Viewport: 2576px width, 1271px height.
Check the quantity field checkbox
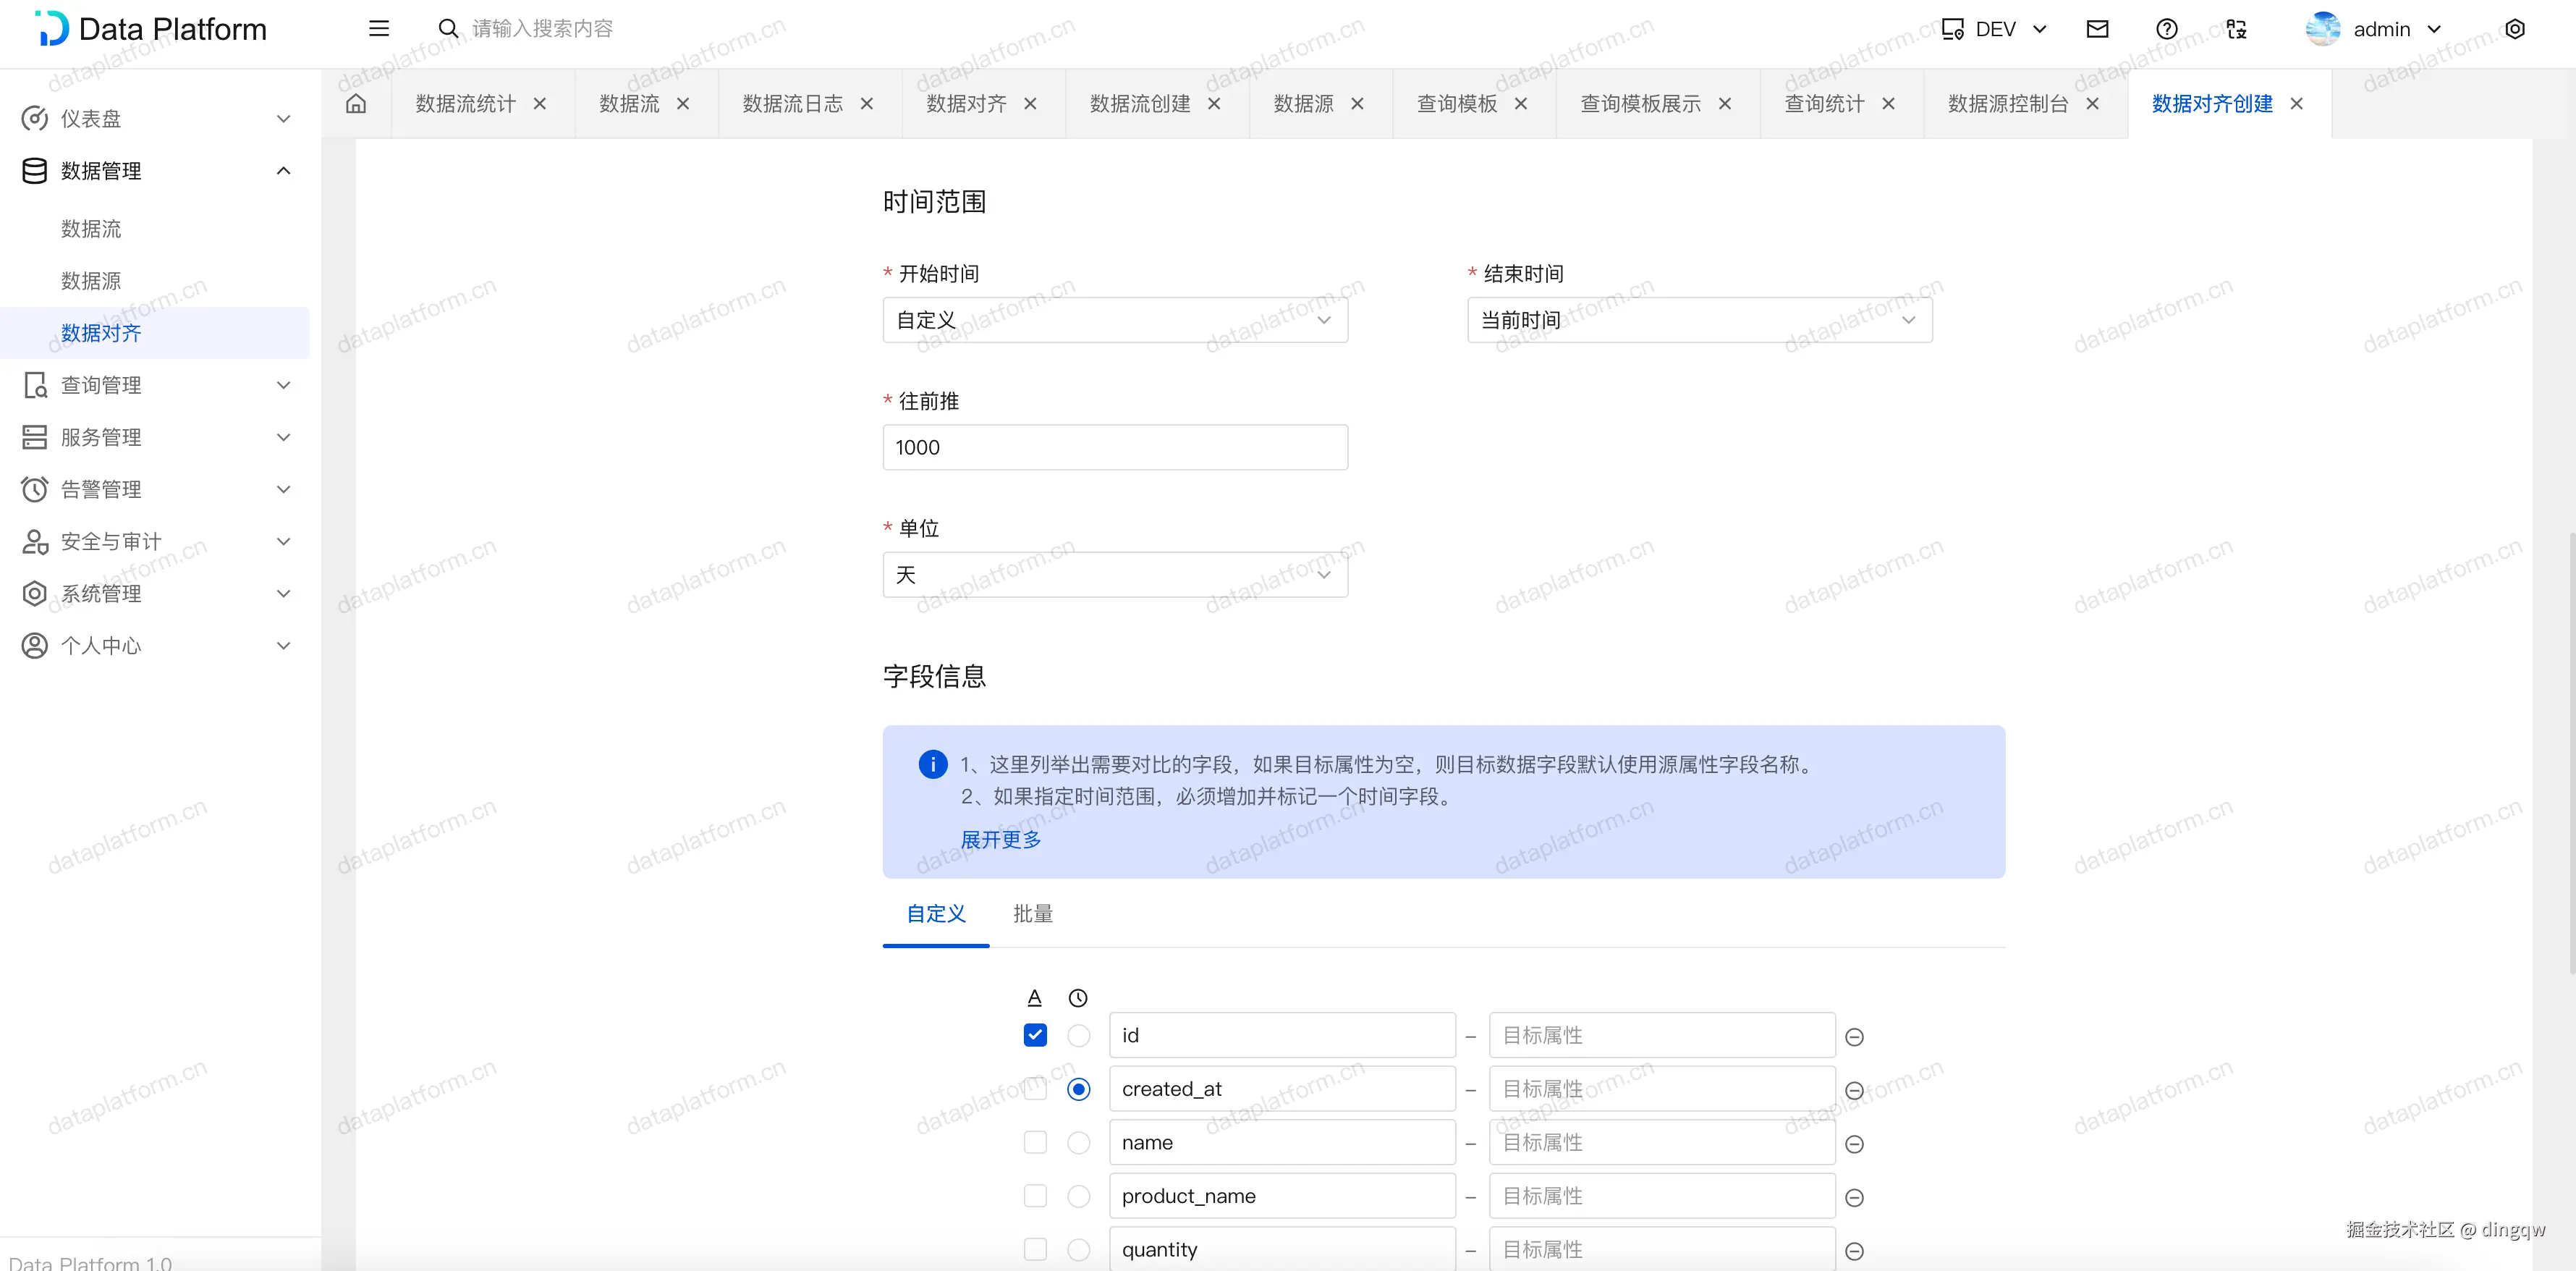[x=1035, y=1249]
